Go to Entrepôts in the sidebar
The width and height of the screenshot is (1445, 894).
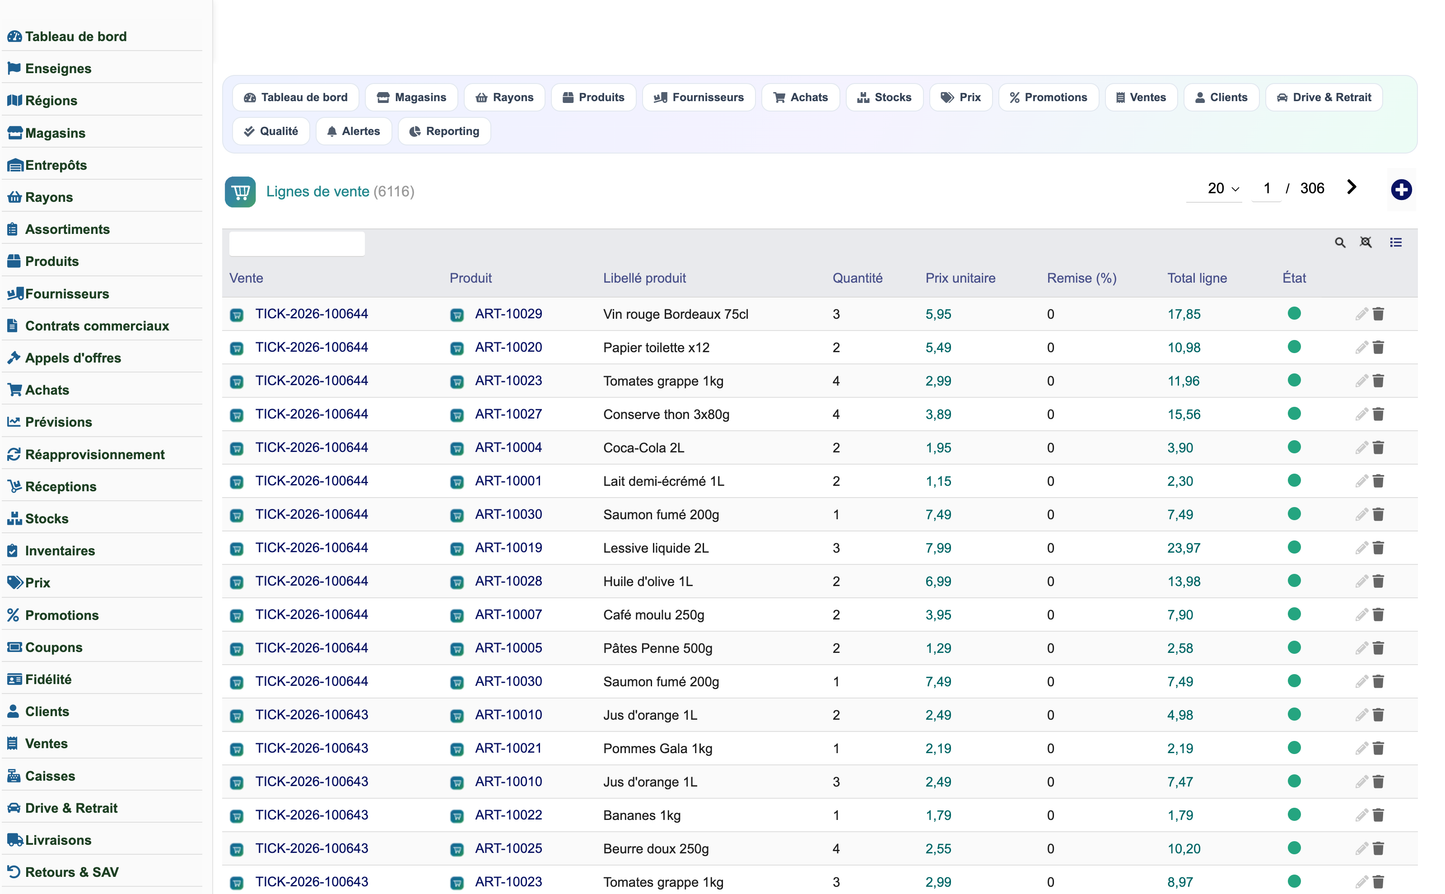[56, 165]
